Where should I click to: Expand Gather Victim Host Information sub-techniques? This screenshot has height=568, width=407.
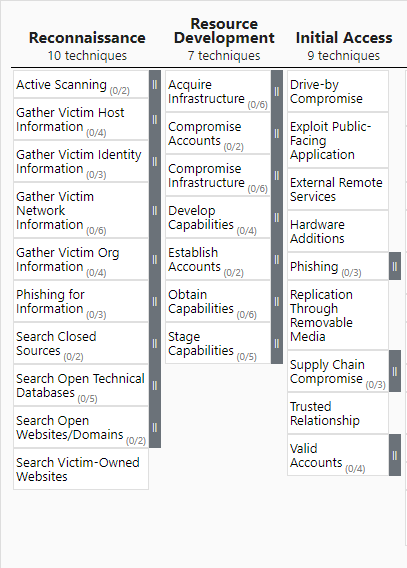point(155,119)
